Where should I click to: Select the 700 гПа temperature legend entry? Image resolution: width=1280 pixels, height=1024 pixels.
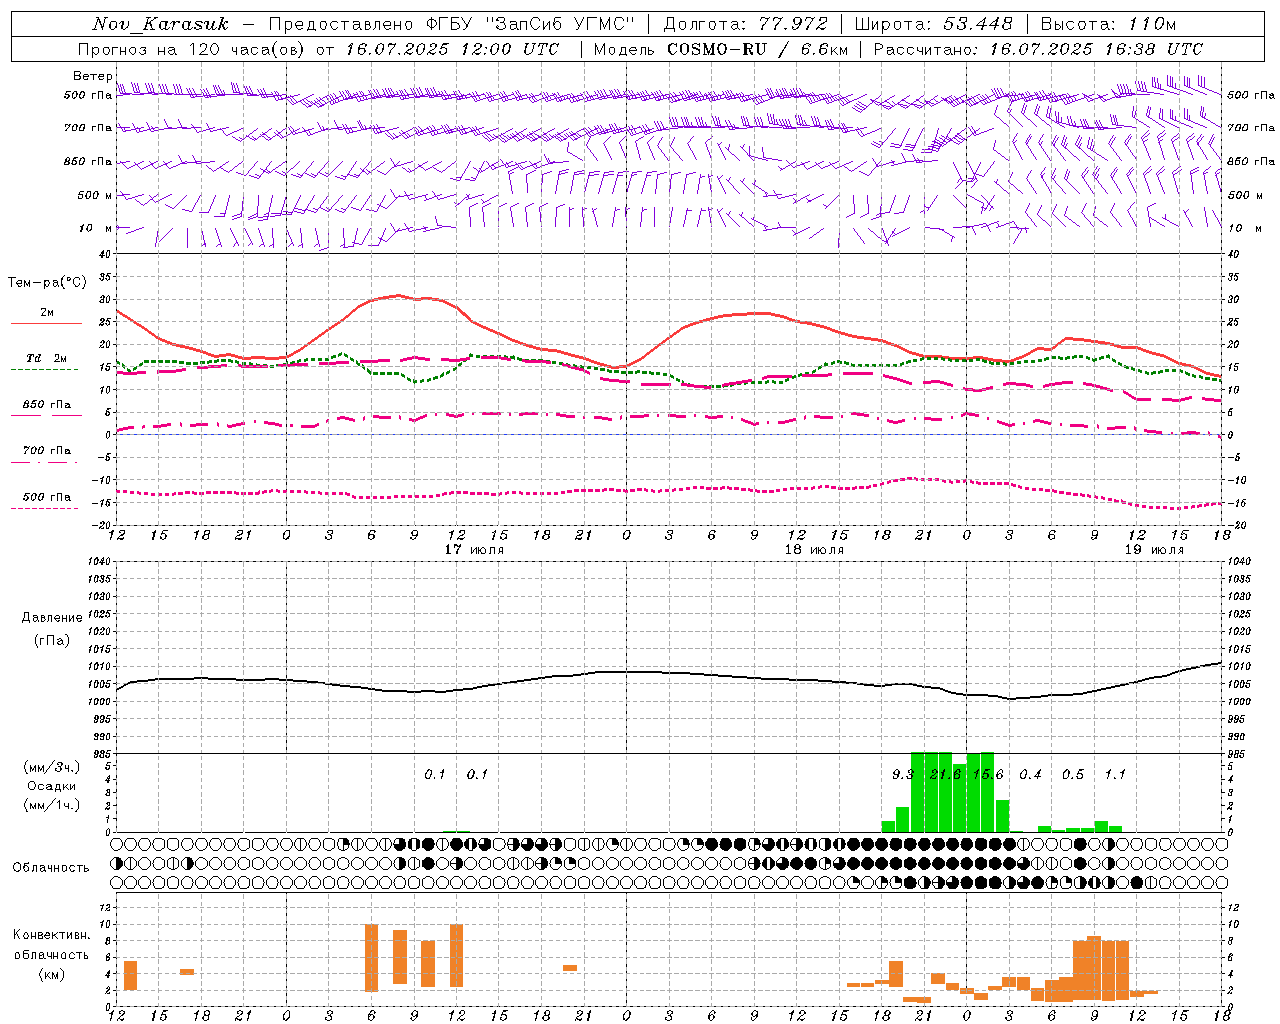pyautogui.click(x=47, y=450)
